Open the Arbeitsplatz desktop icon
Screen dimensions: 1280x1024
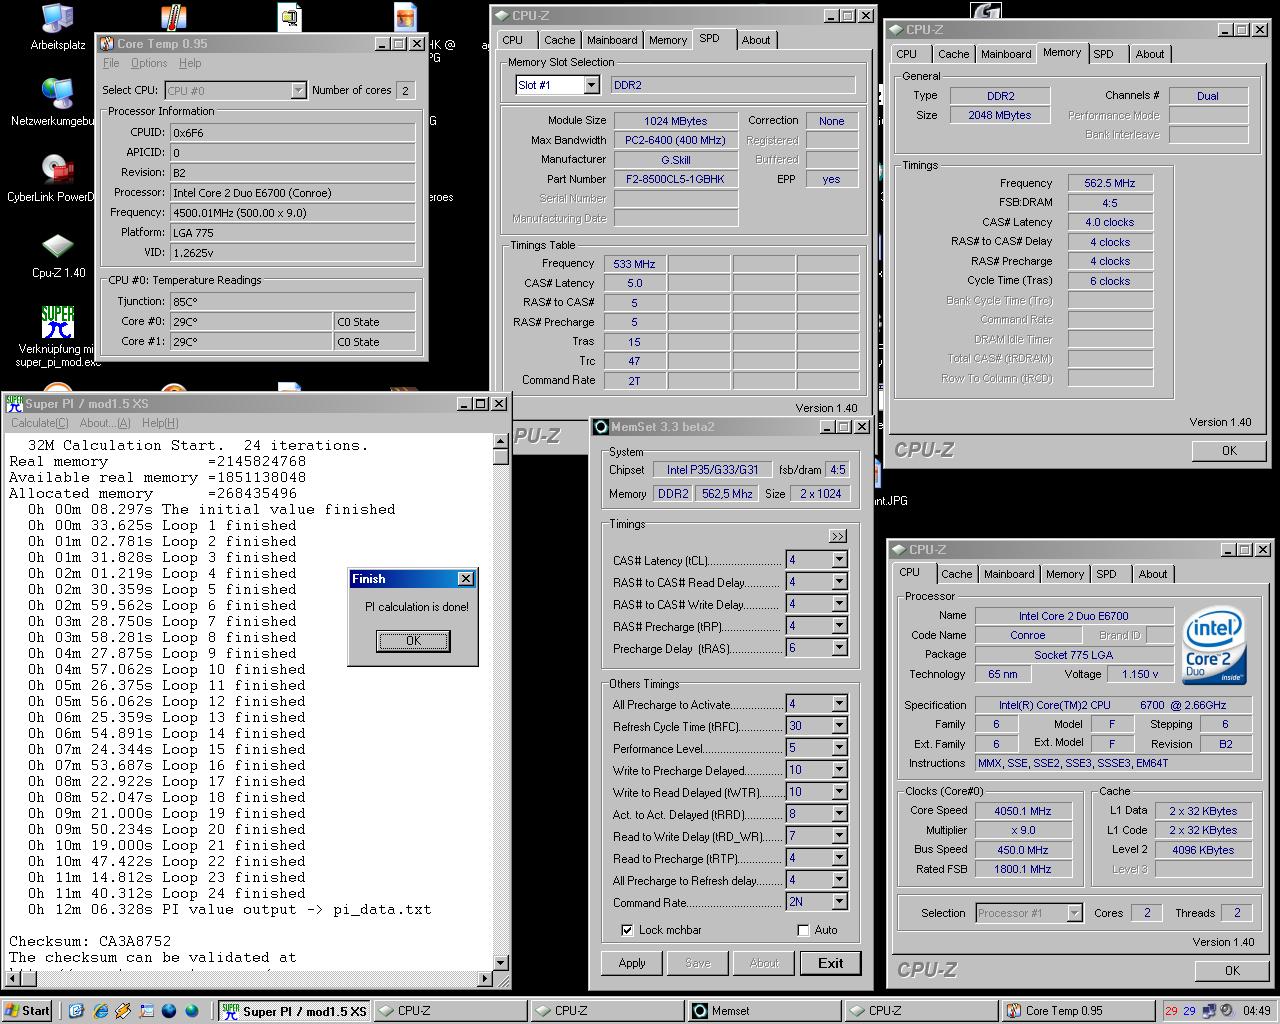57,27
